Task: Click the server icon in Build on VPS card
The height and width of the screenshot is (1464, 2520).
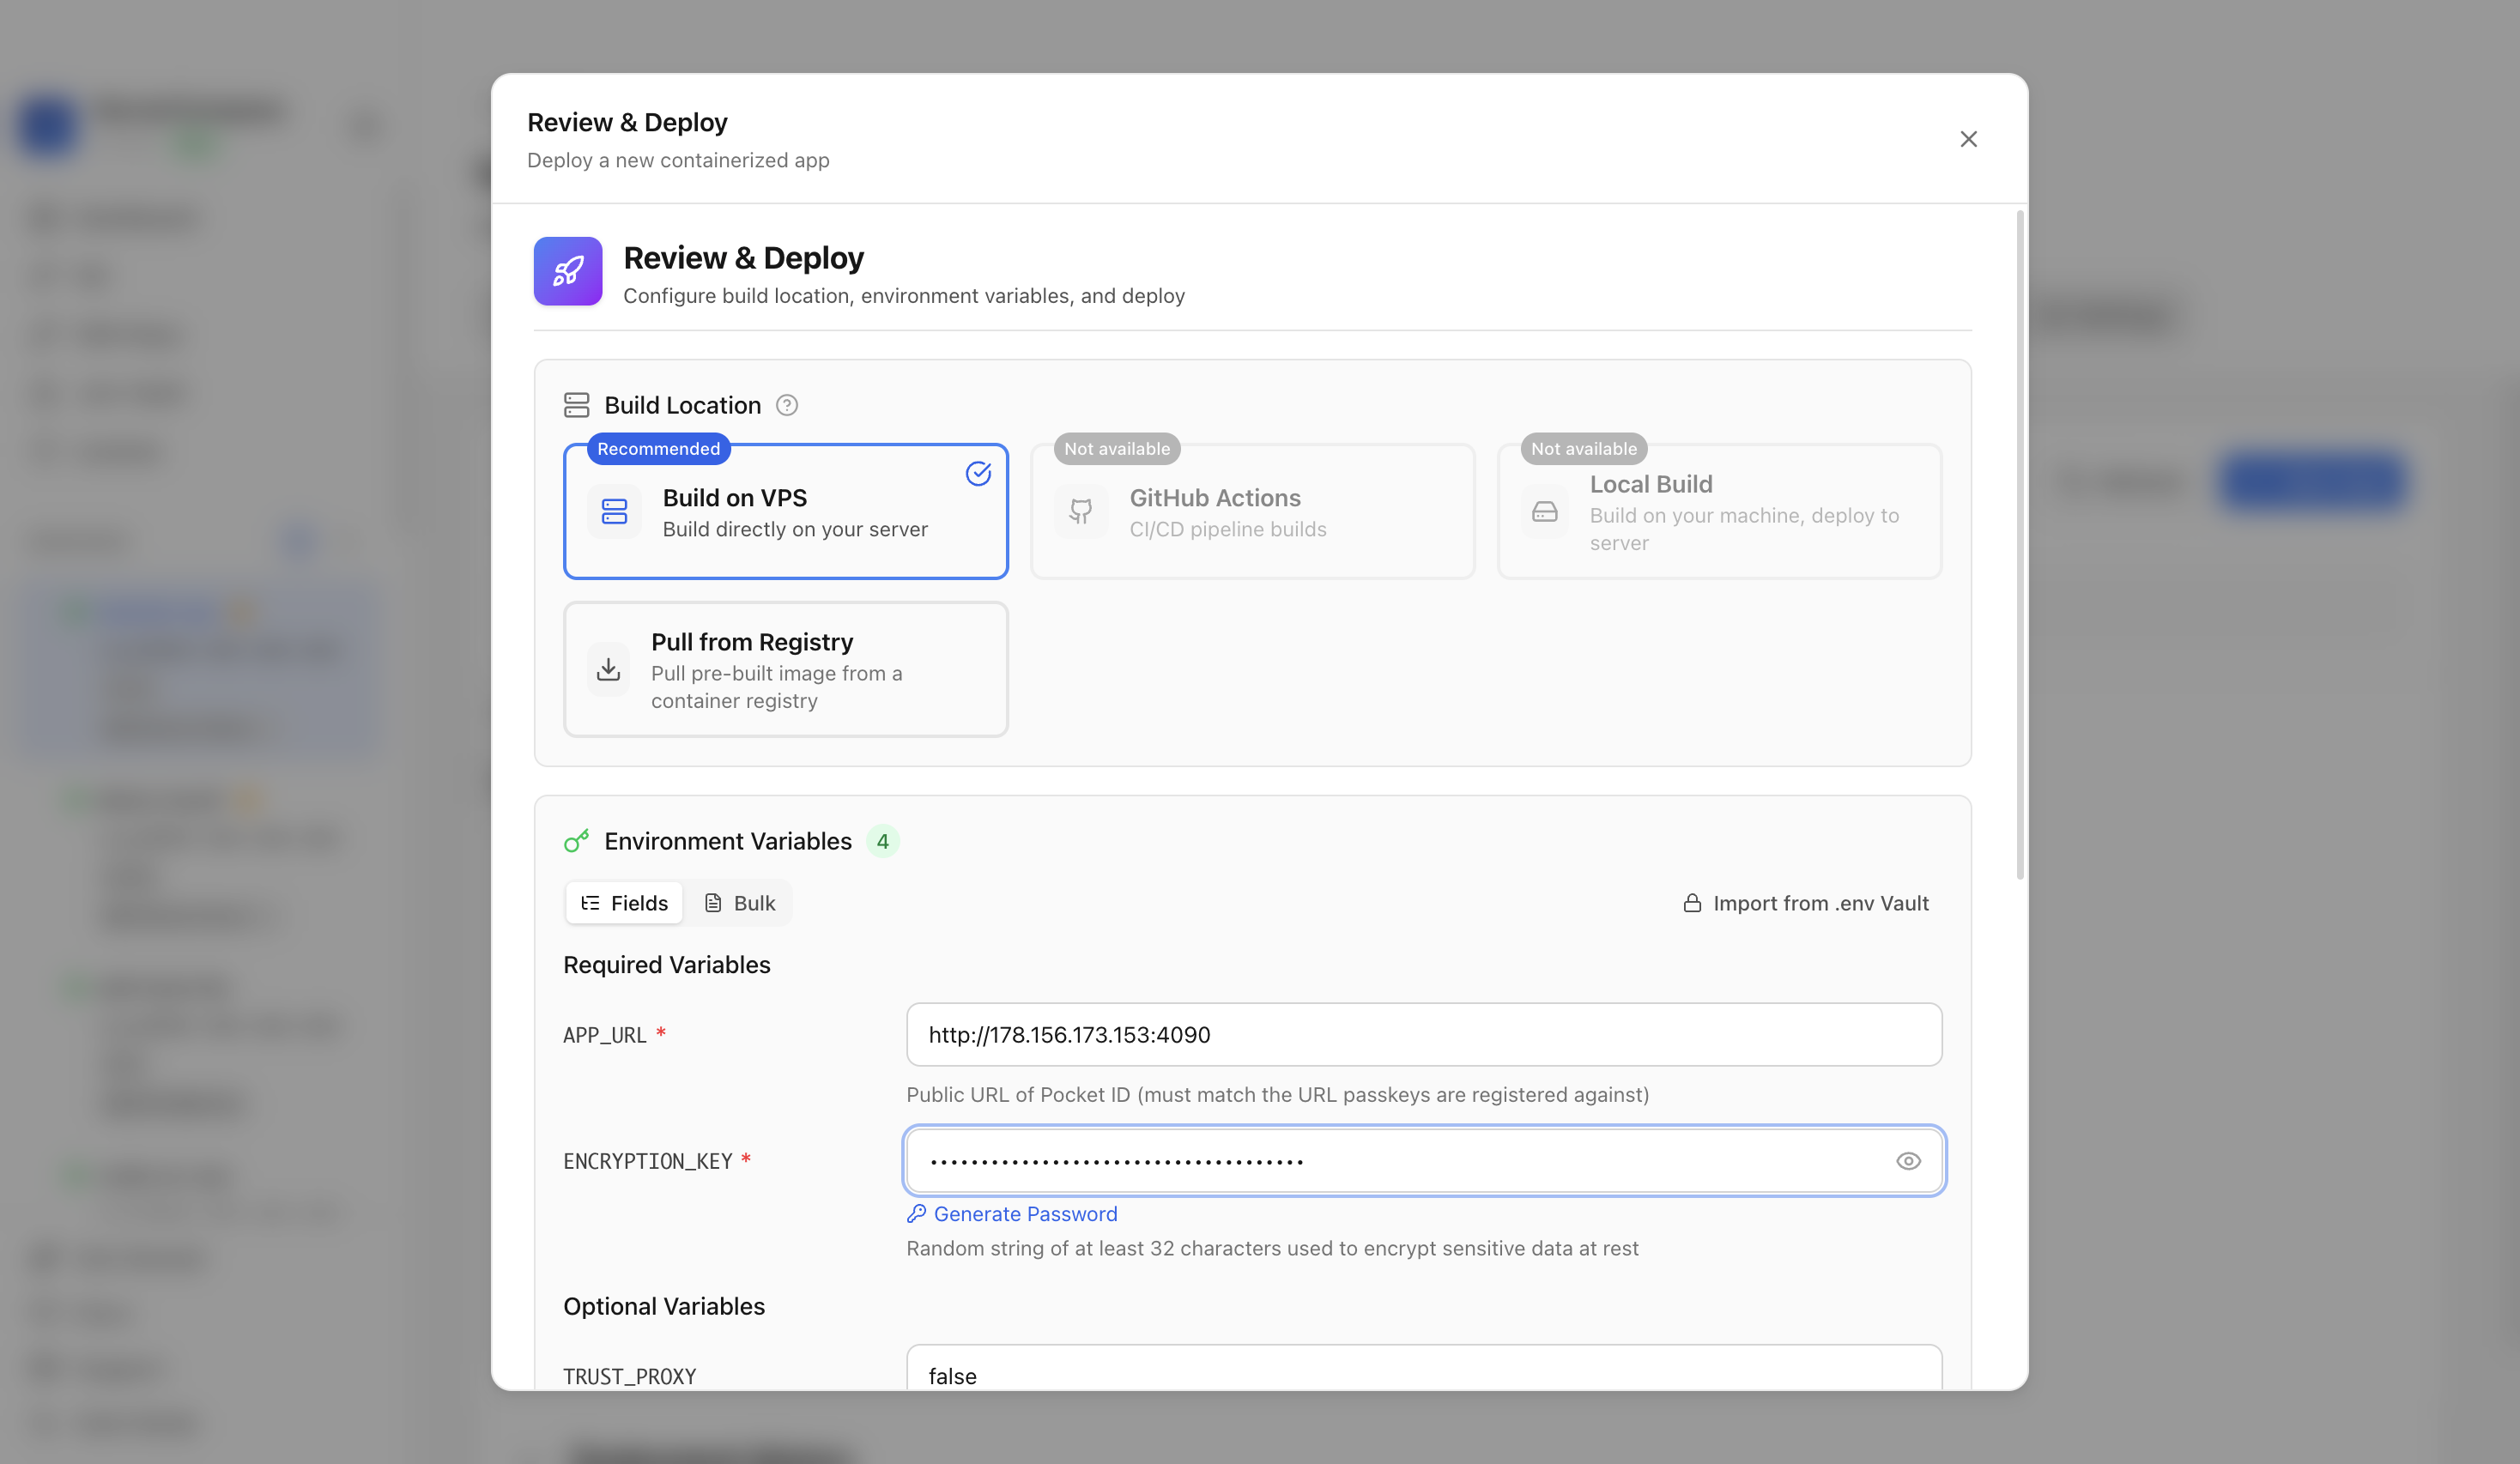Action: tap(614, 512)
